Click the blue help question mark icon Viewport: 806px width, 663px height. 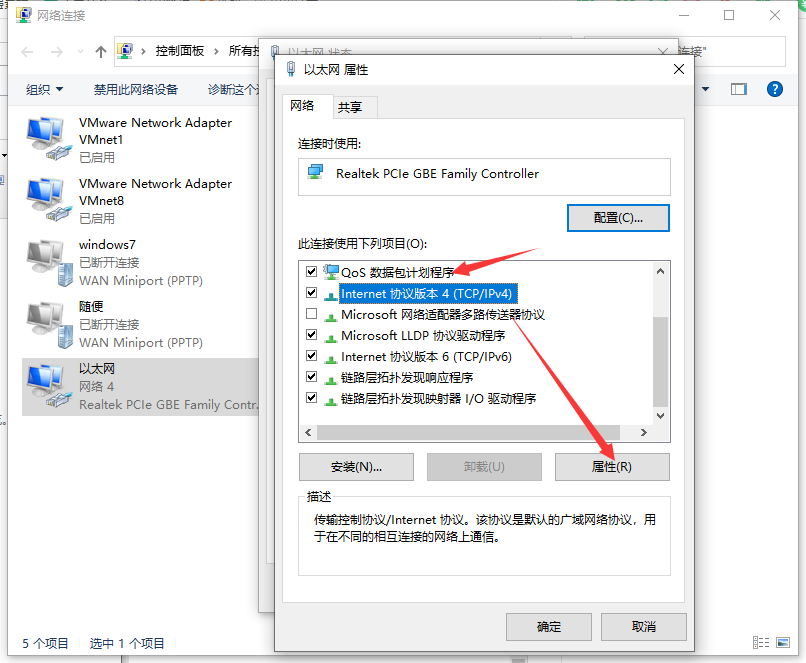(x=774, y=89)
